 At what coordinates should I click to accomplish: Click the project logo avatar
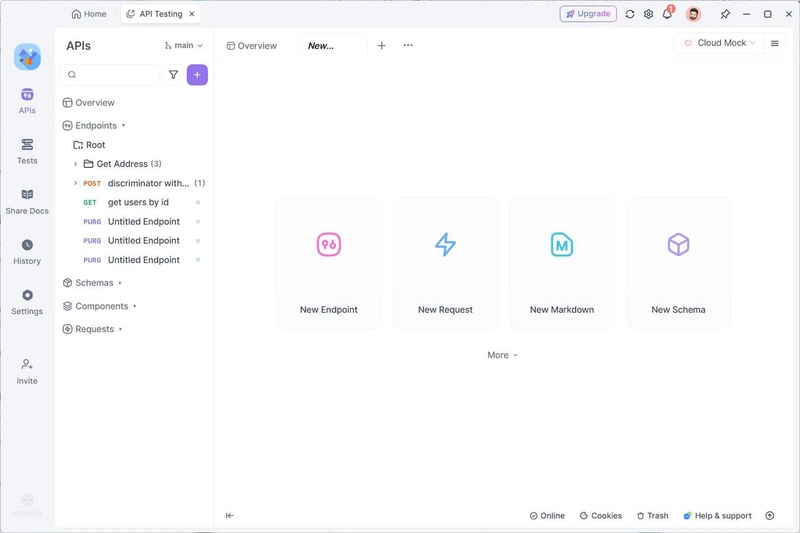(27, 57)
